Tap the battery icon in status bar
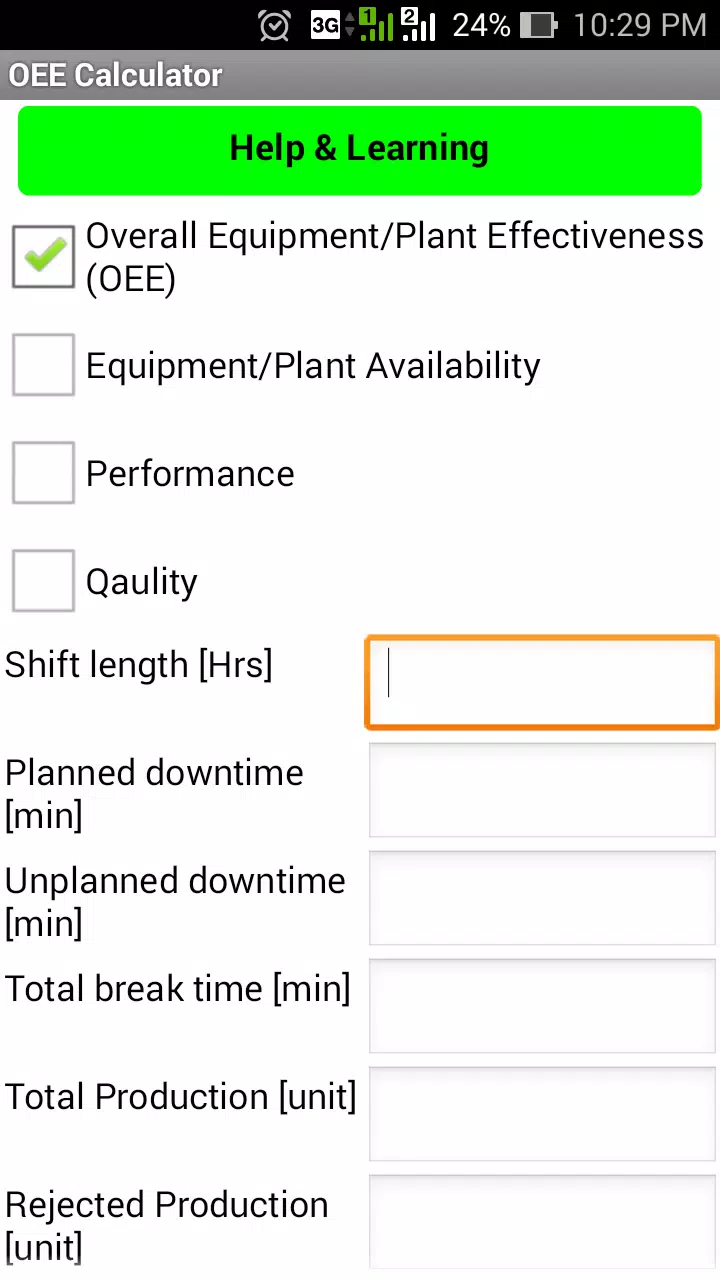720x1280 pixels. (539, 25)
